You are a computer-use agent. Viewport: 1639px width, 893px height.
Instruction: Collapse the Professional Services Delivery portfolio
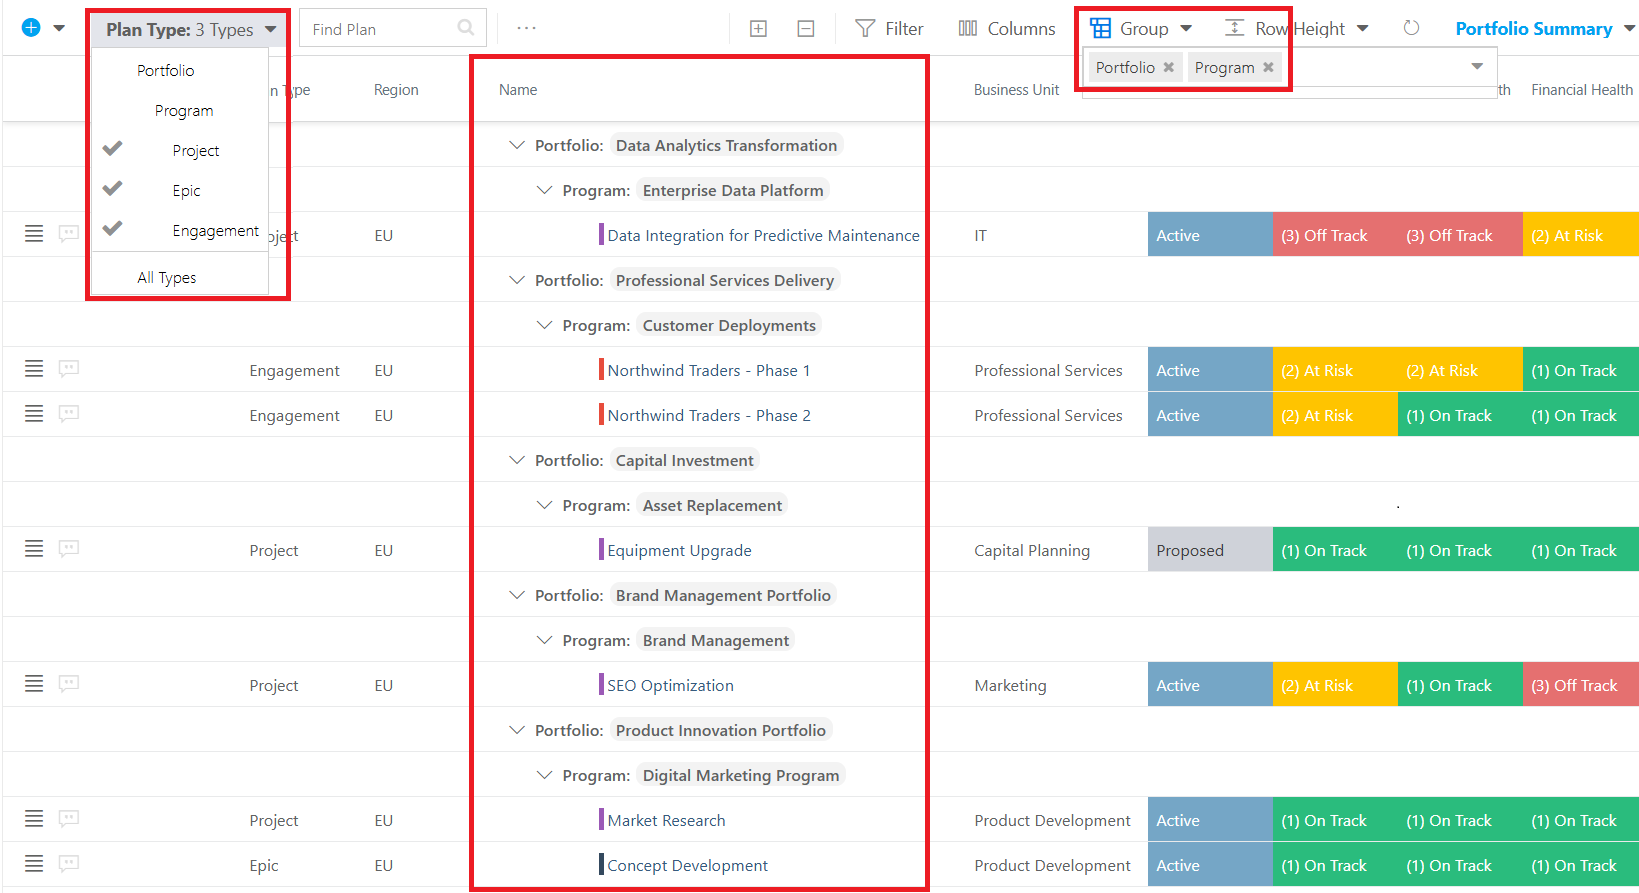coord(517,280)
